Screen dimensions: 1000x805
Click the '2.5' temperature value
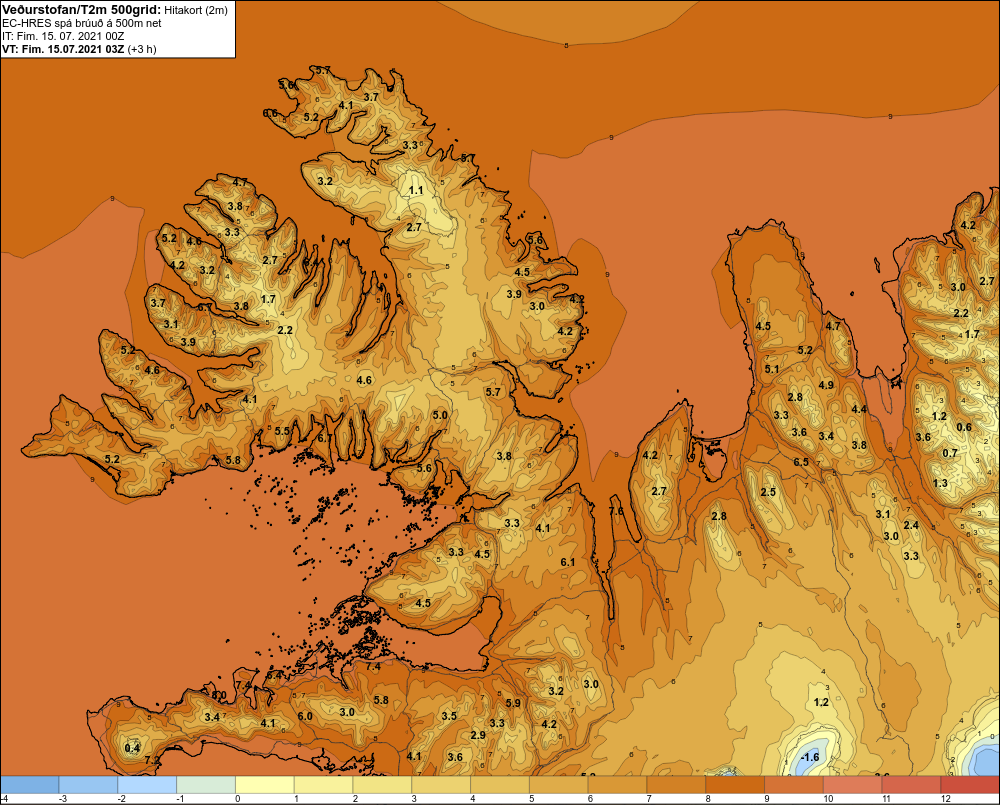pos(768,492)
